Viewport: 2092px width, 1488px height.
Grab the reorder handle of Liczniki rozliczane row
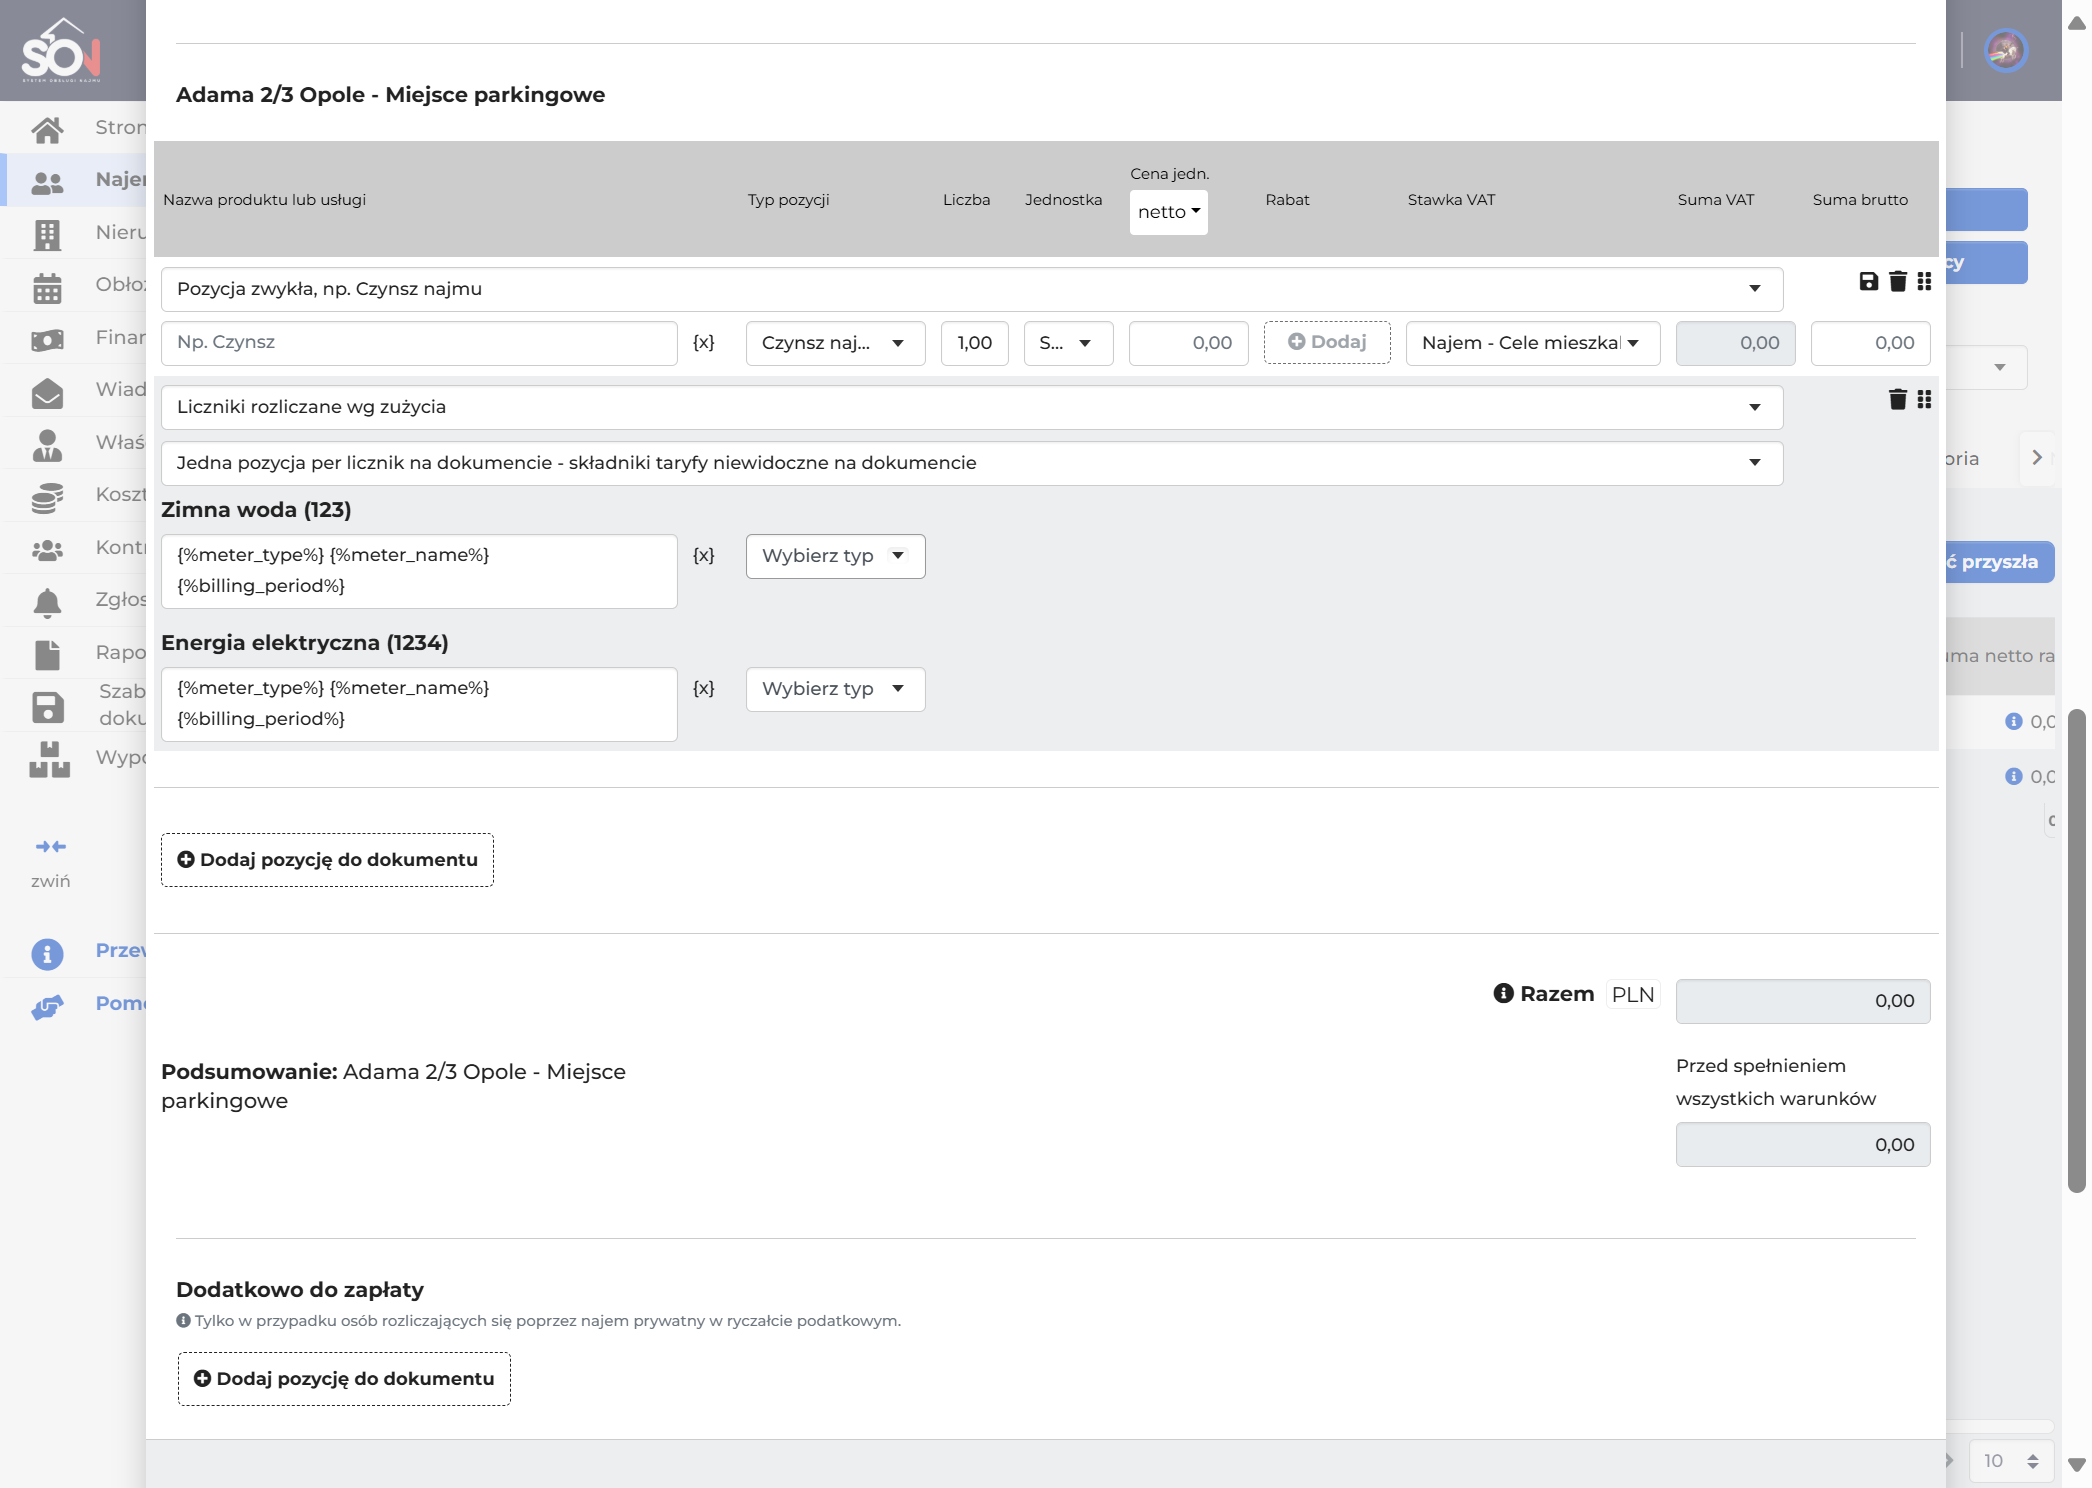pyautogui.click(x=1924, y=400)
